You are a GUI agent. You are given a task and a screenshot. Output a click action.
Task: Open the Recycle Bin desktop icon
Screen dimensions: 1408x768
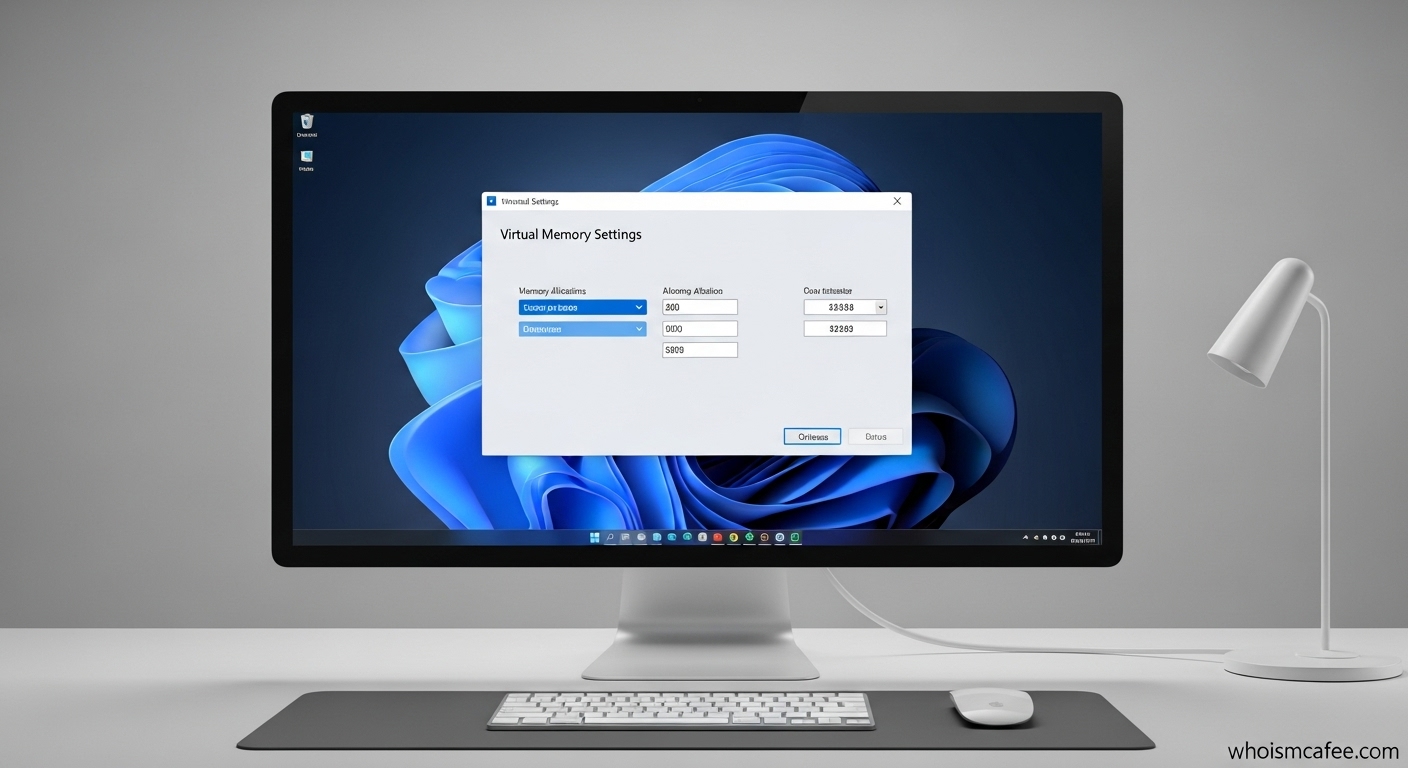point(307,122)
